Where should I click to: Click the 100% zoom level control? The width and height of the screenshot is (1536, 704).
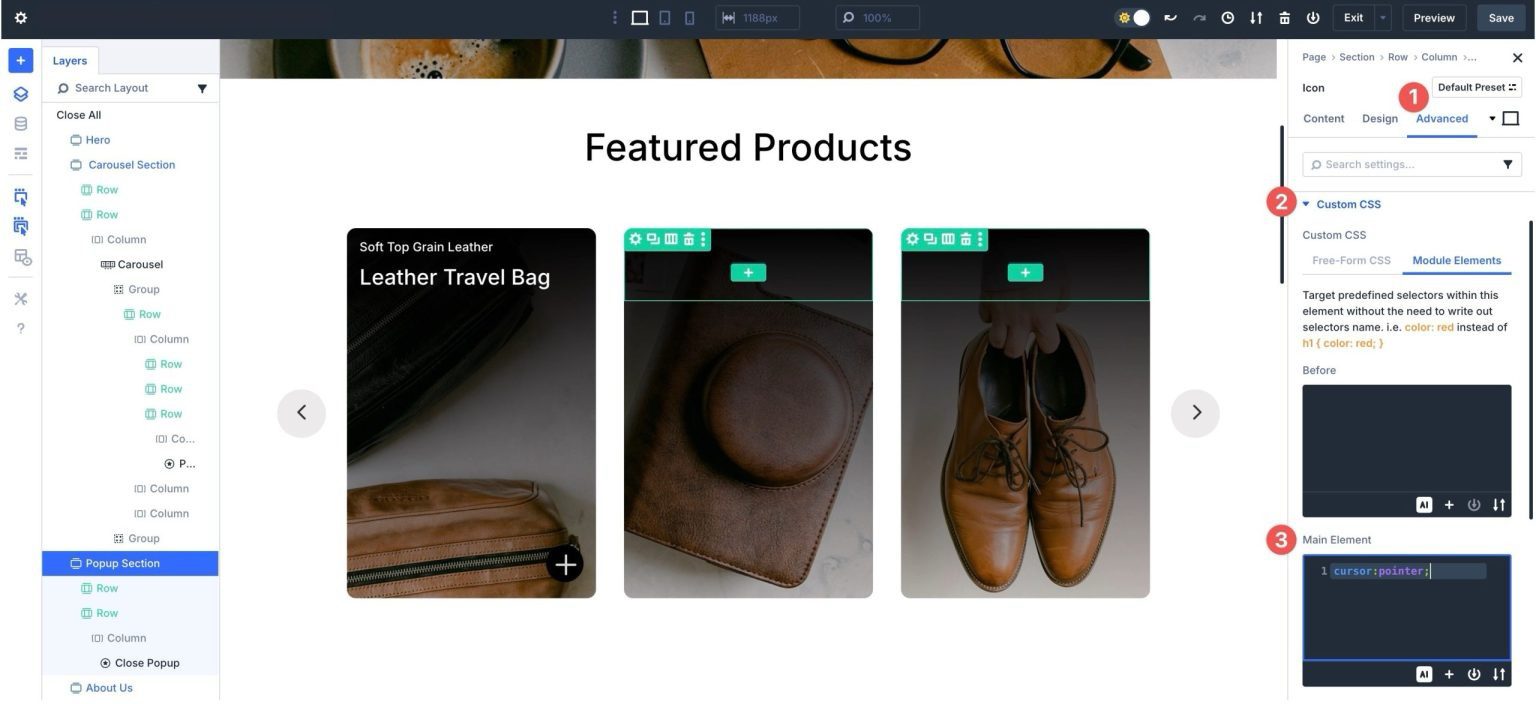click(x=877, y=17)
